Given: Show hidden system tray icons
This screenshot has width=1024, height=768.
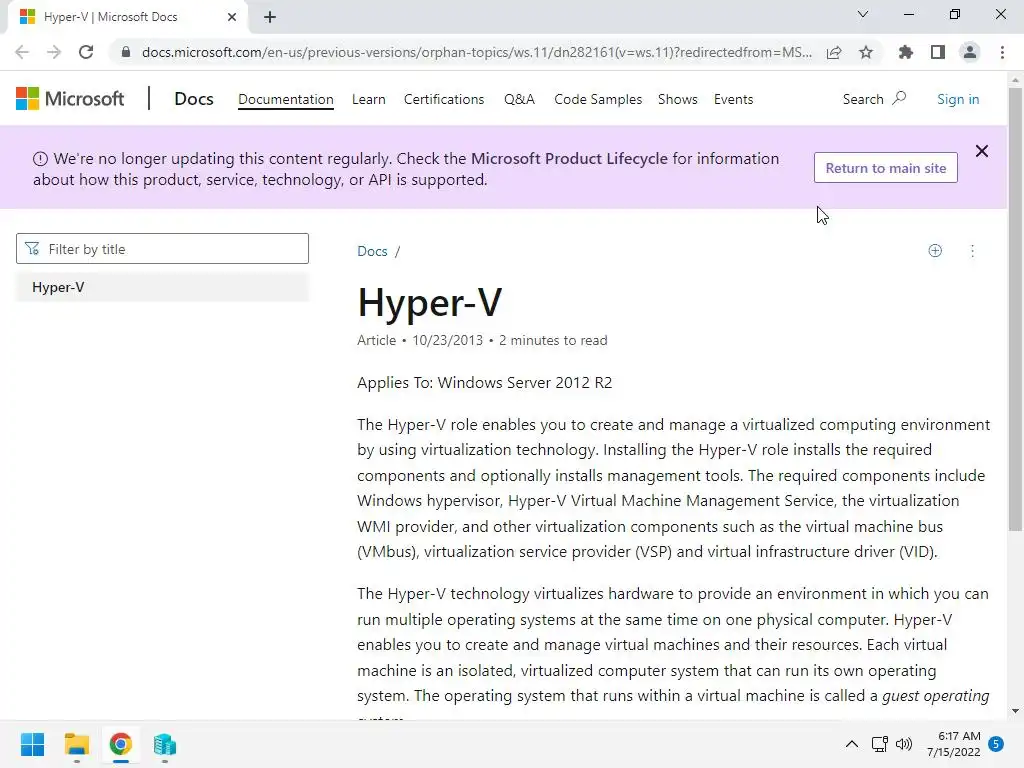Looking at the screenshot, I should click(x=852, y=744).
